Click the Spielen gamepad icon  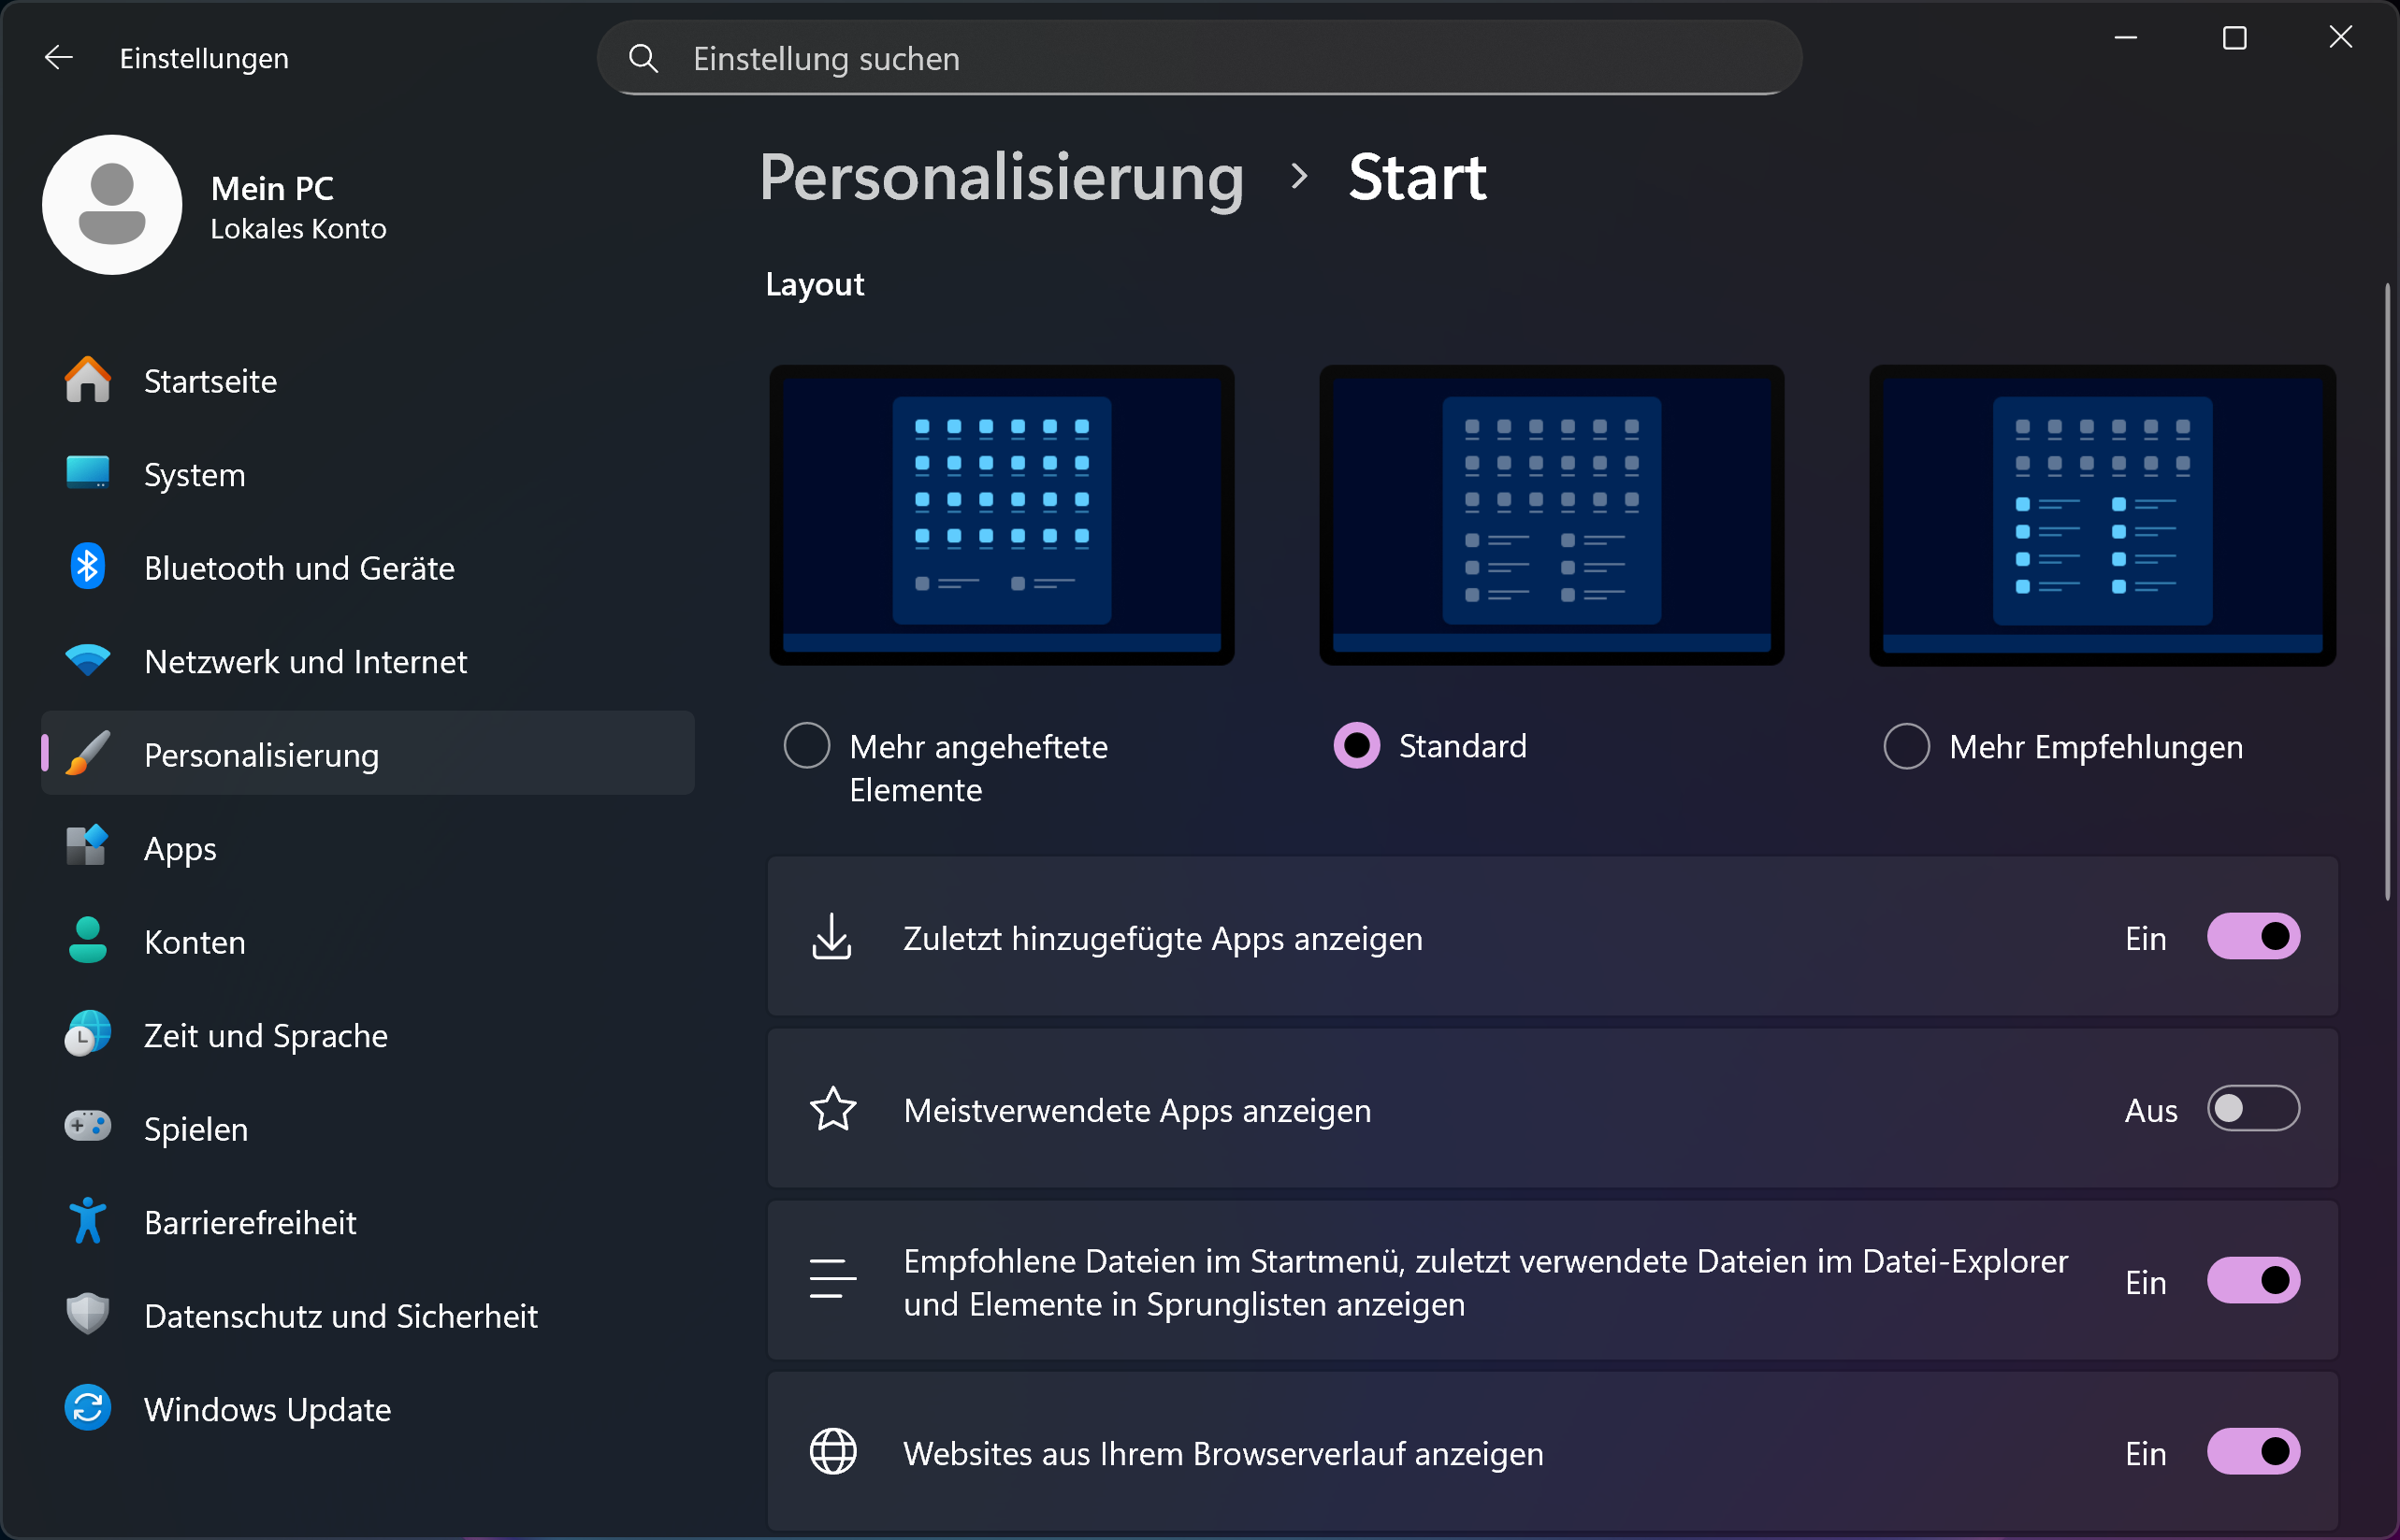88,1127
